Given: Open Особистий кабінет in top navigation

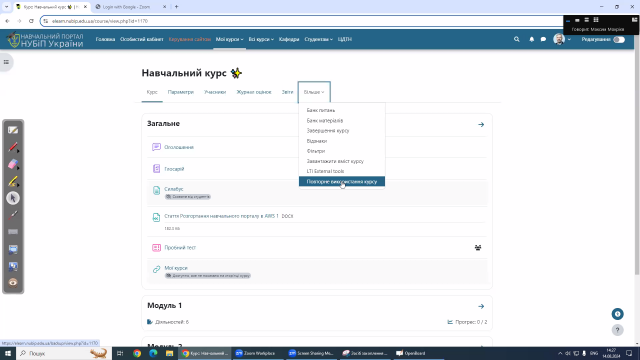Looking at the screenshot, I should (142, 39).
